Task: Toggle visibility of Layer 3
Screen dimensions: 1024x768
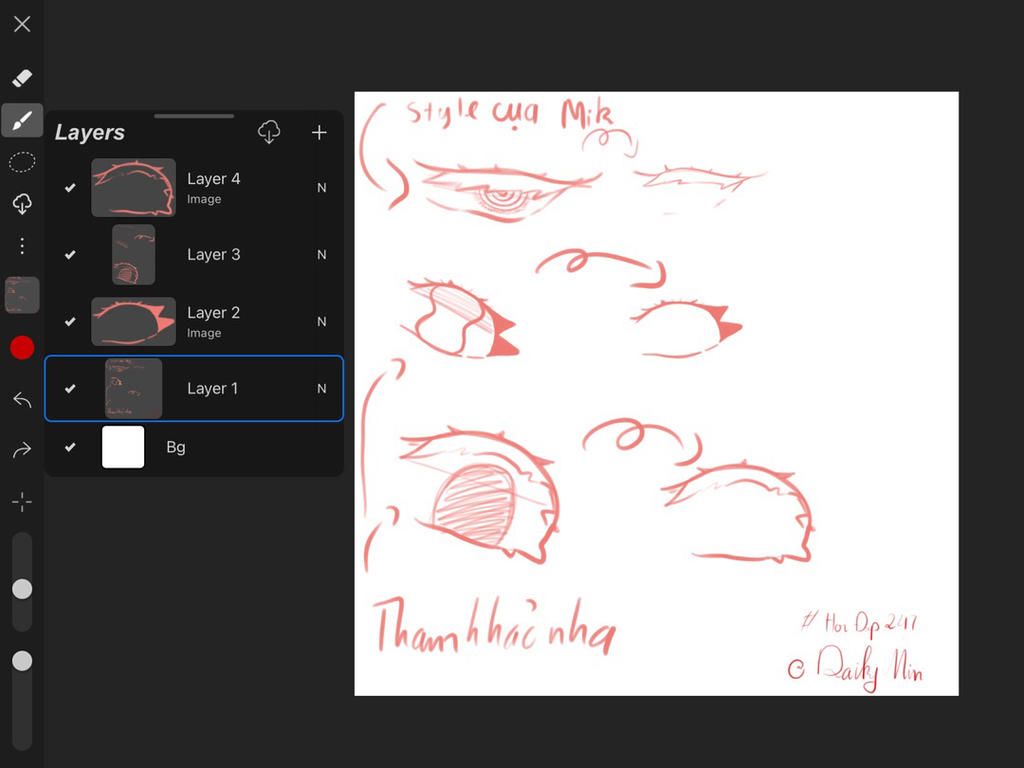Action: click(70, 255)
